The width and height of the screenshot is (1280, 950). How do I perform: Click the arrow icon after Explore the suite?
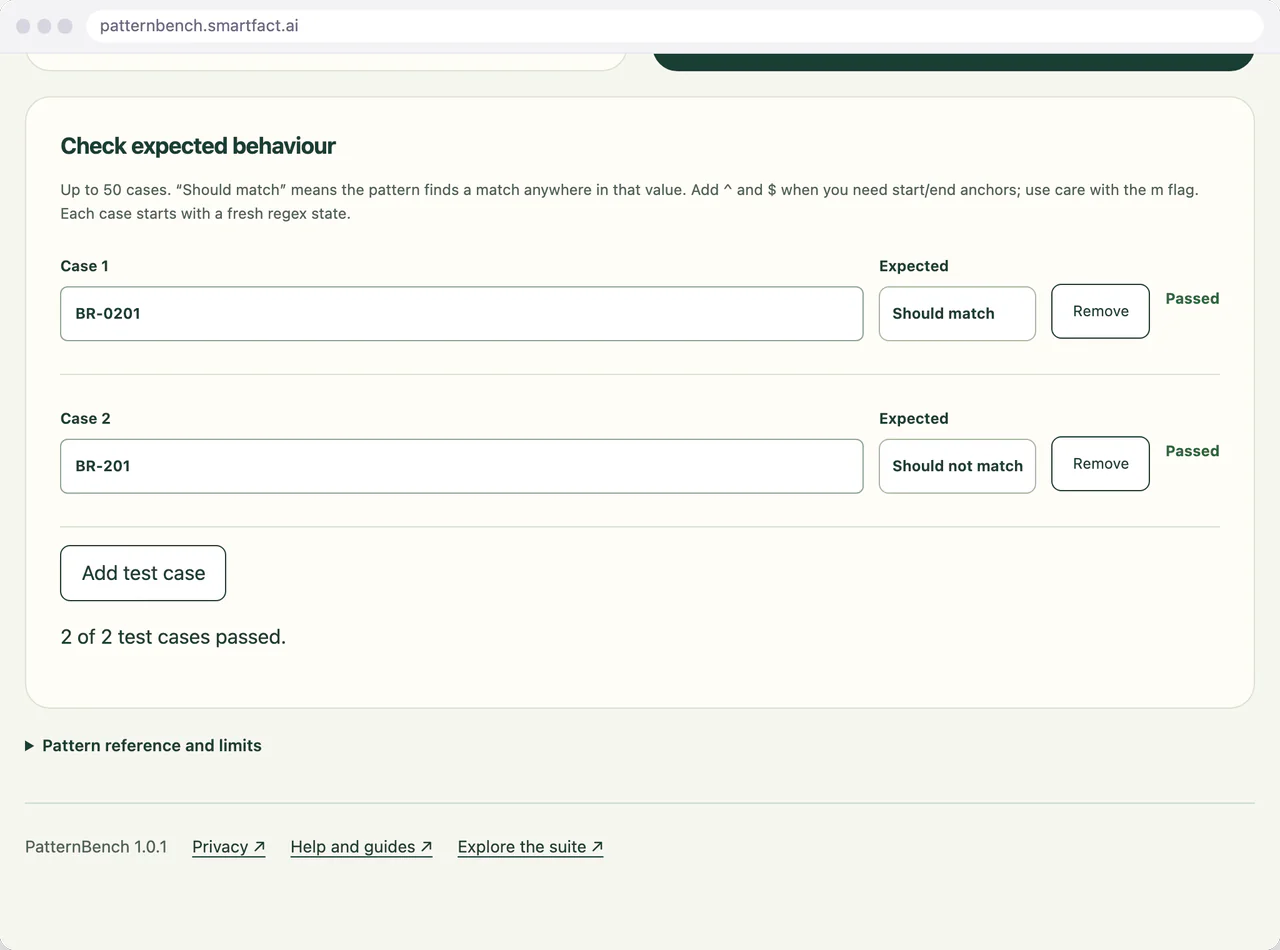pyautogui.click(x=597, y=847)
